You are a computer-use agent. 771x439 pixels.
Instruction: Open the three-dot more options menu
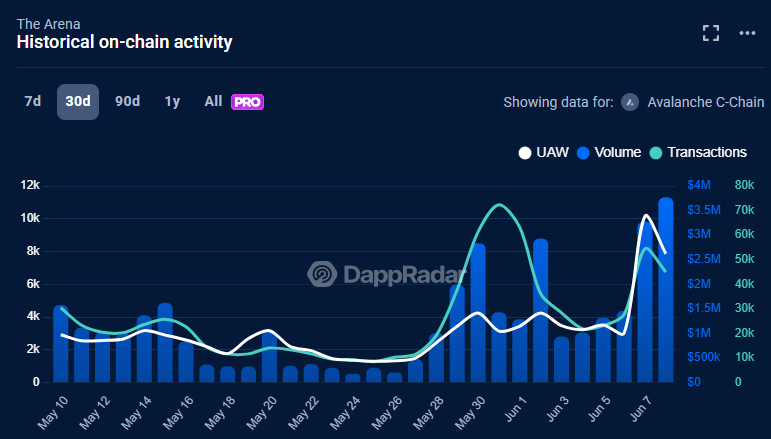[747, 33]
